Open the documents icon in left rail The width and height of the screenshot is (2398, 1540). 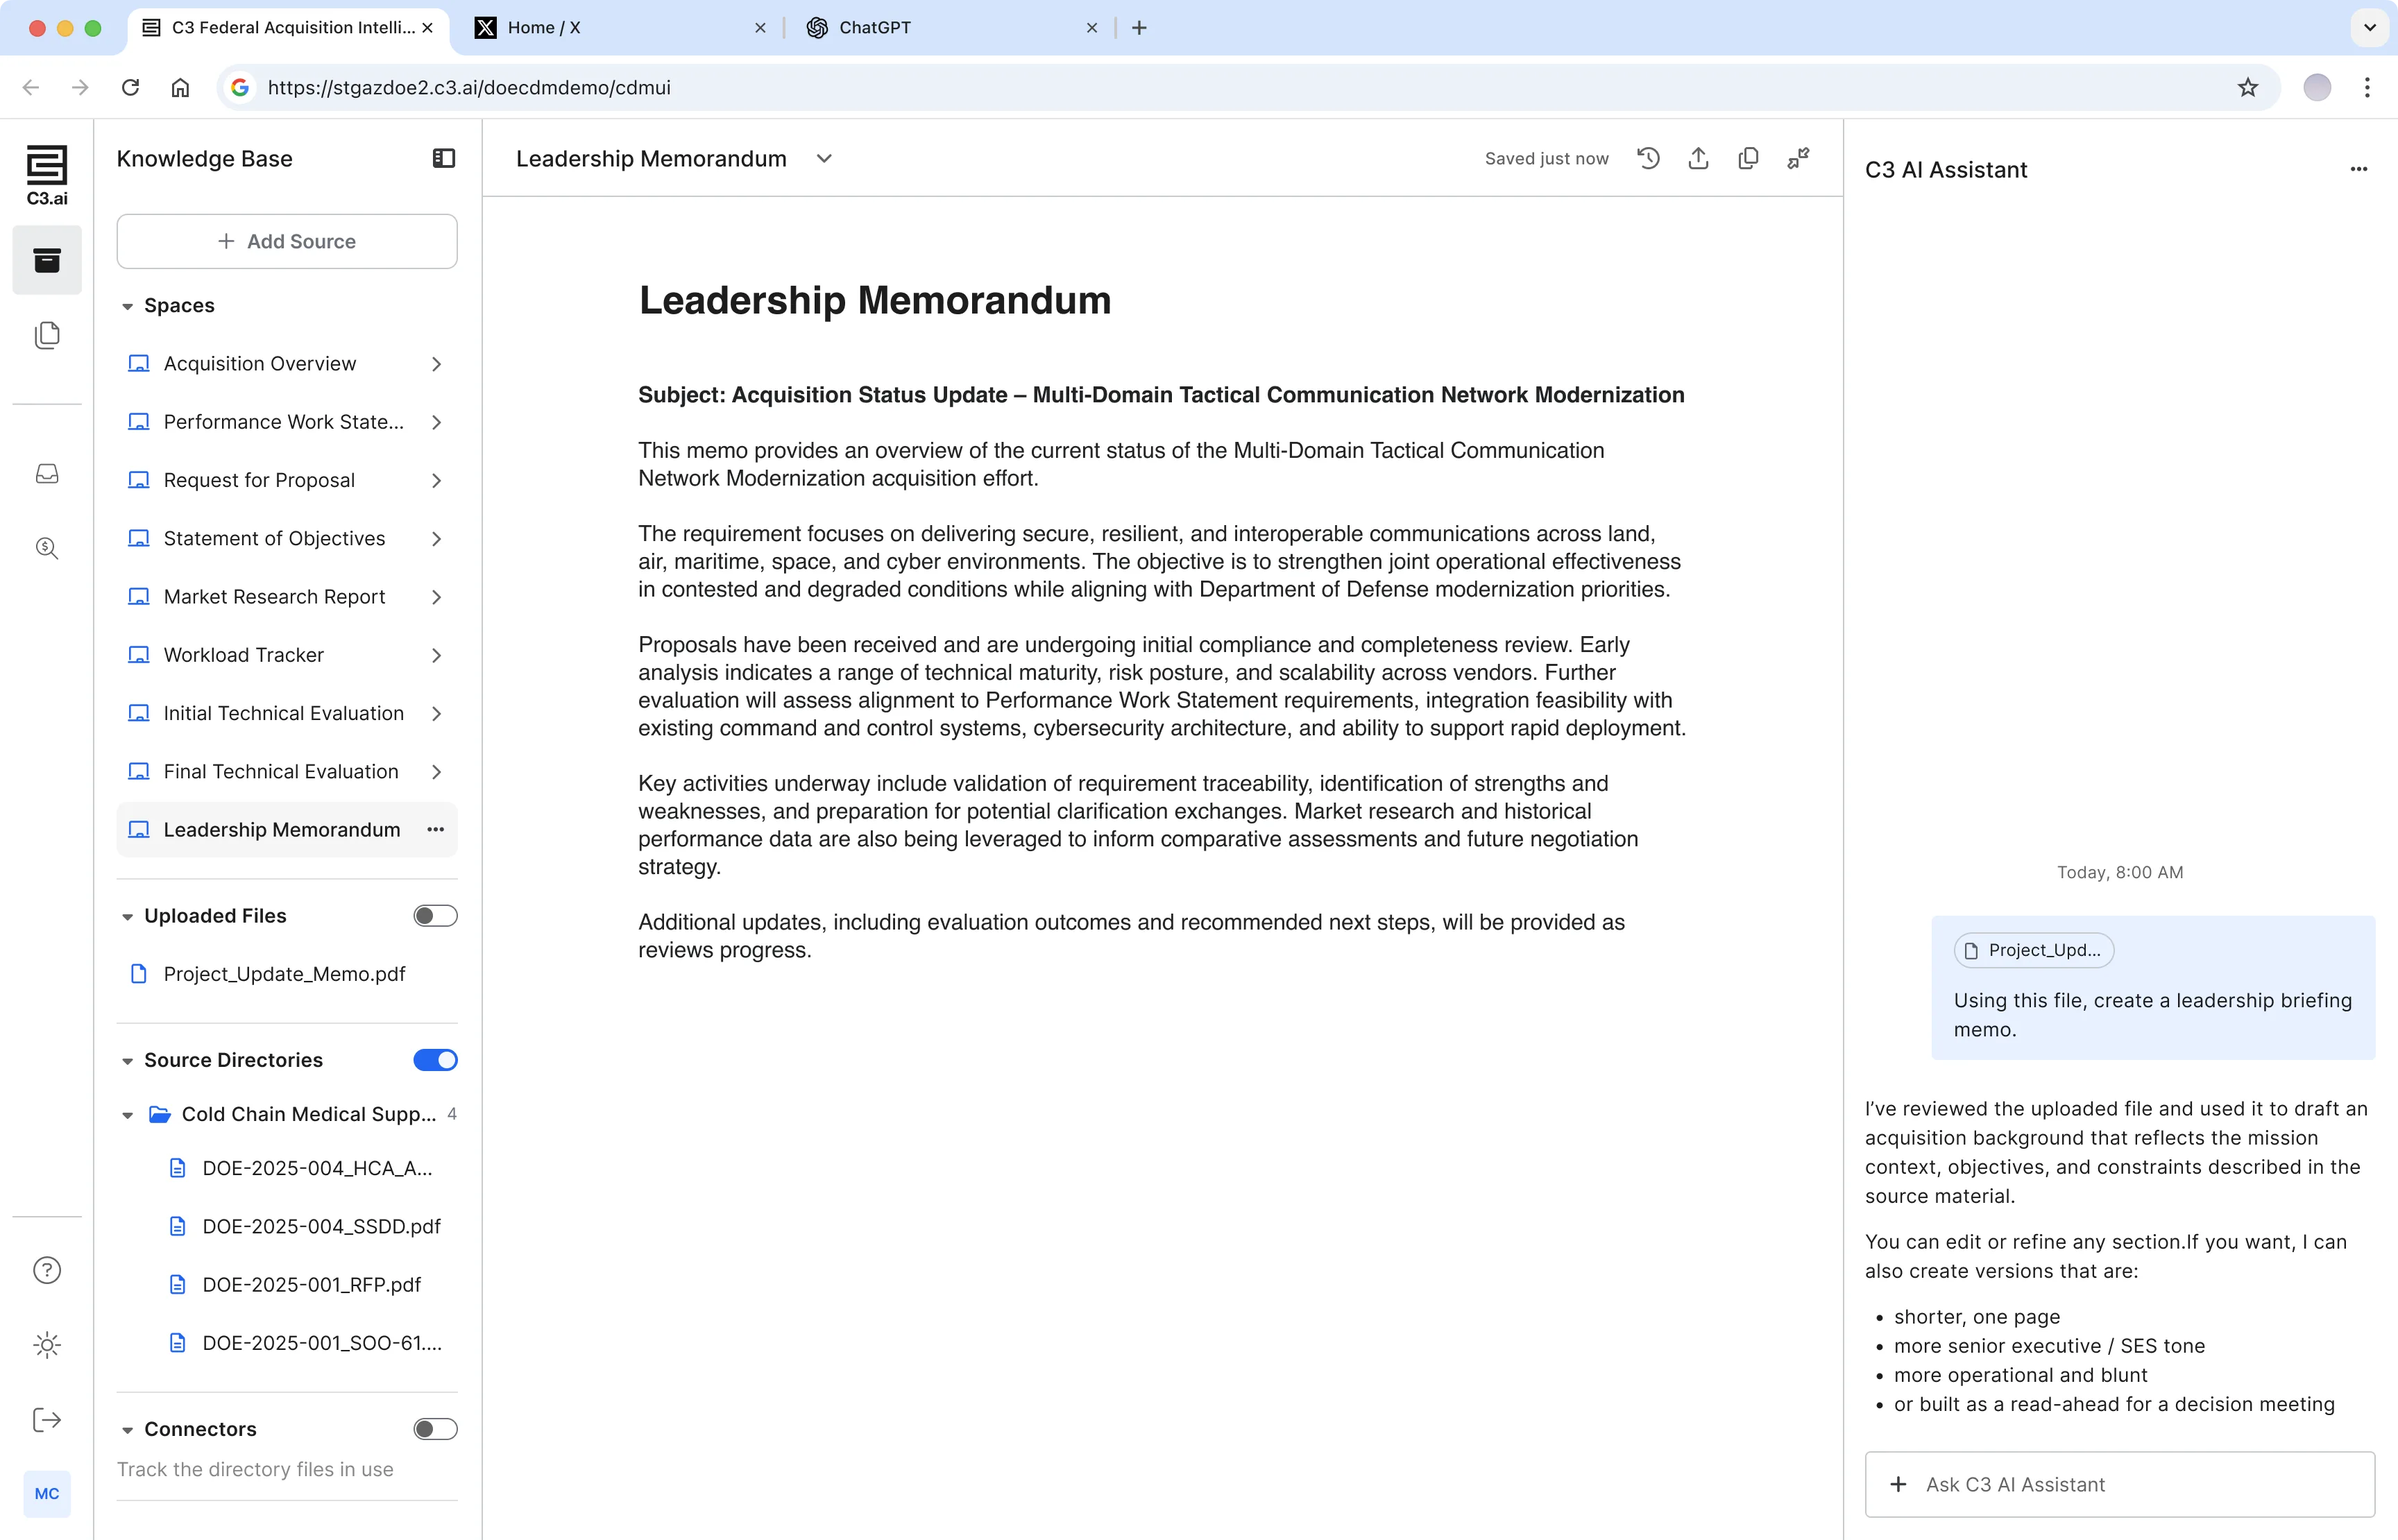coord(47,335)
